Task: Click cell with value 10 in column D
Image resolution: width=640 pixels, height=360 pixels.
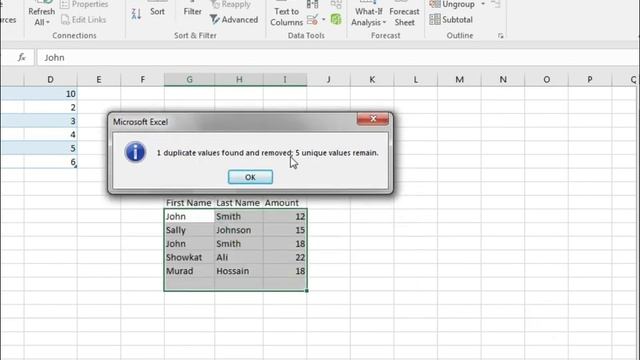Action: coord(51,94)
